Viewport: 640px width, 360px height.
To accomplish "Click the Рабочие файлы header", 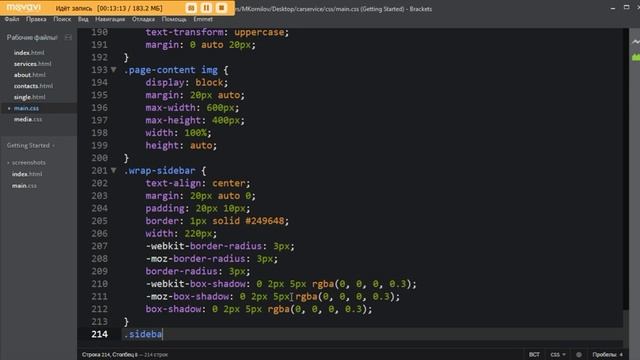I will pyautogui.click(x=32, y=38).
